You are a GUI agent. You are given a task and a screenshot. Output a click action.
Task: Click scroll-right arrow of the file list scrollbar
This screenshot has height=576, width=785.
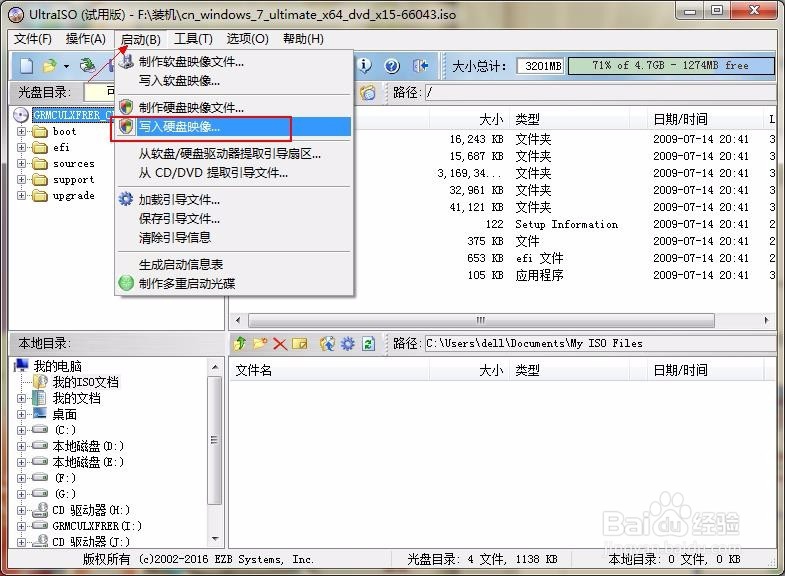click(766, 320)
